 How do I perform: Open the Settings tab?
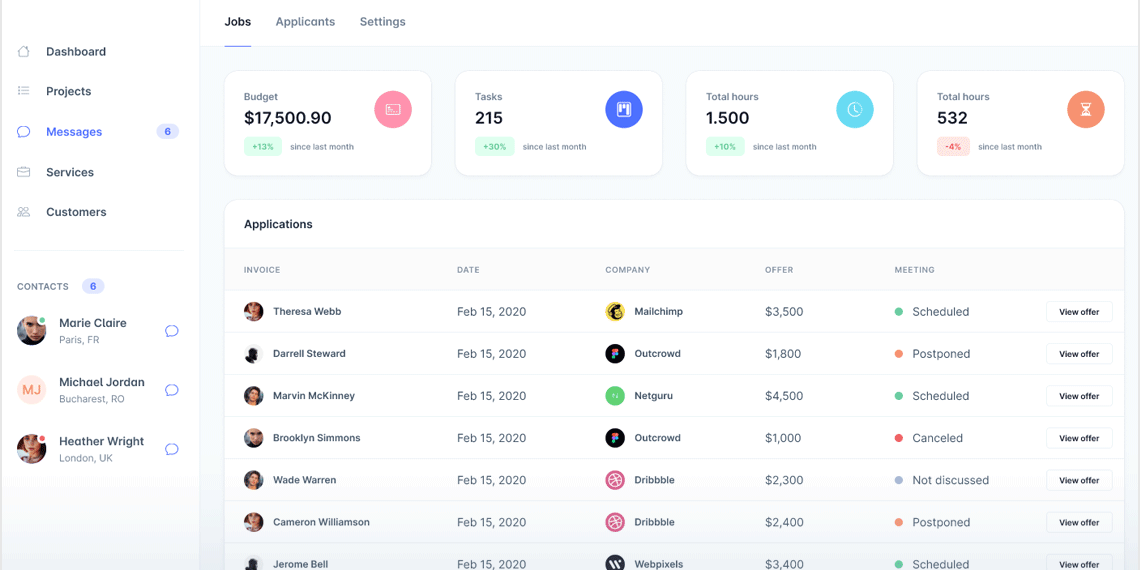coord(383,22)
